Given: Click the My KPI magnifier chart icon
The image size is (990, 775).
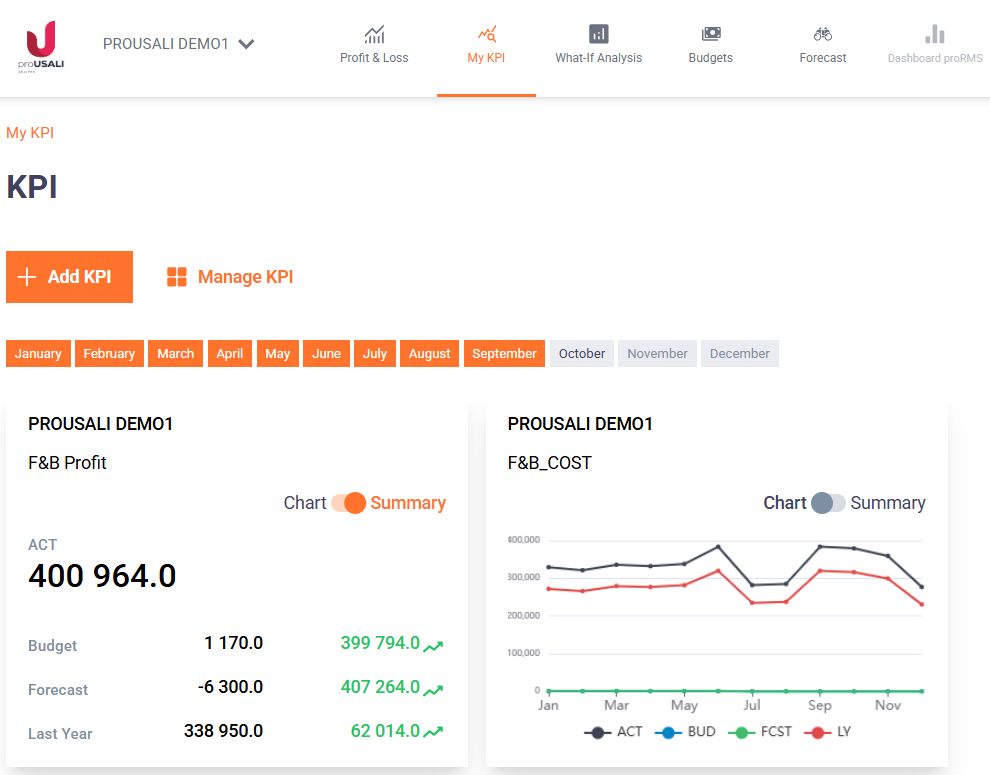Looking at the screenshot, I should pyautogui.click(x=486, y=35).
